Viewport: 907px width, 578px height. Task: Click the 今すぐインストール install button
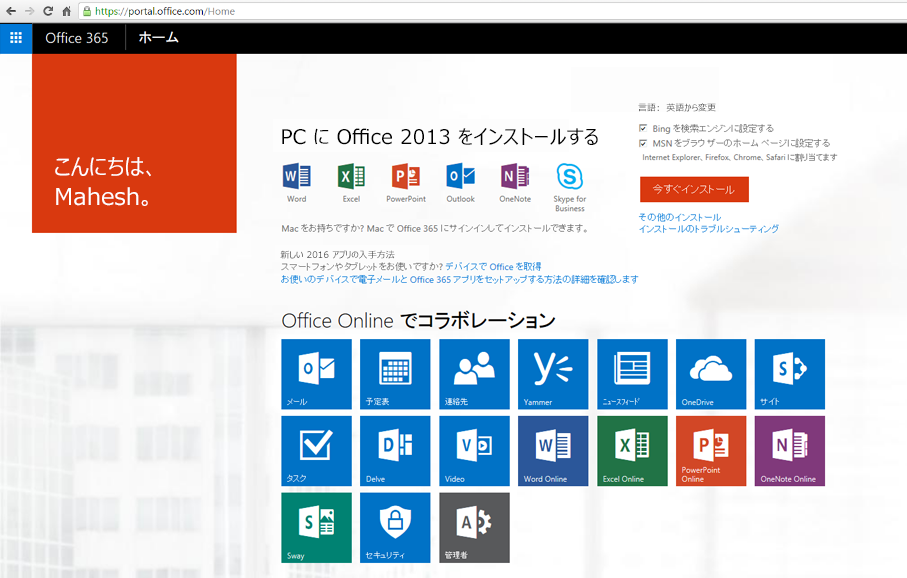pos(694,189)
